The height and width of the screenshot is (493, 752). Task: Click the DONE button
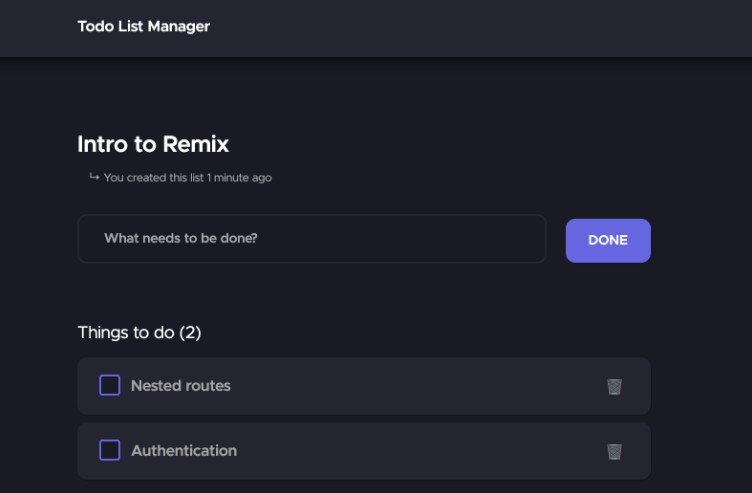608,240
